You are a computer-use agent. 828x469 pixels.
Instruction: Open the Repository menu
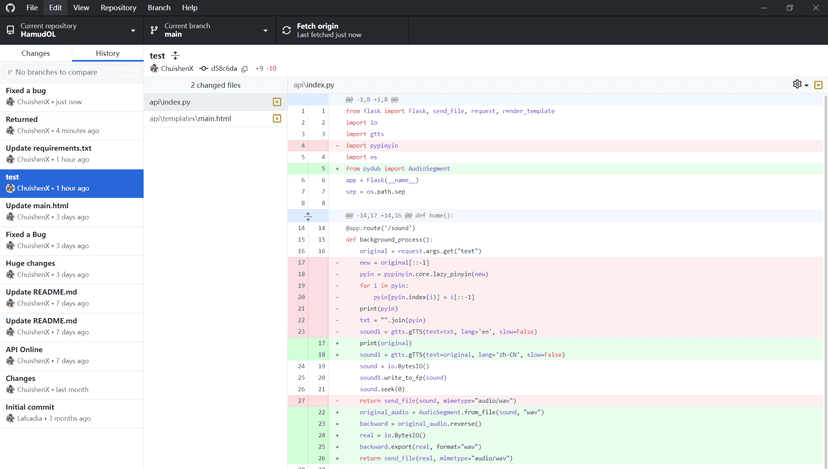[x=118, y=8]
